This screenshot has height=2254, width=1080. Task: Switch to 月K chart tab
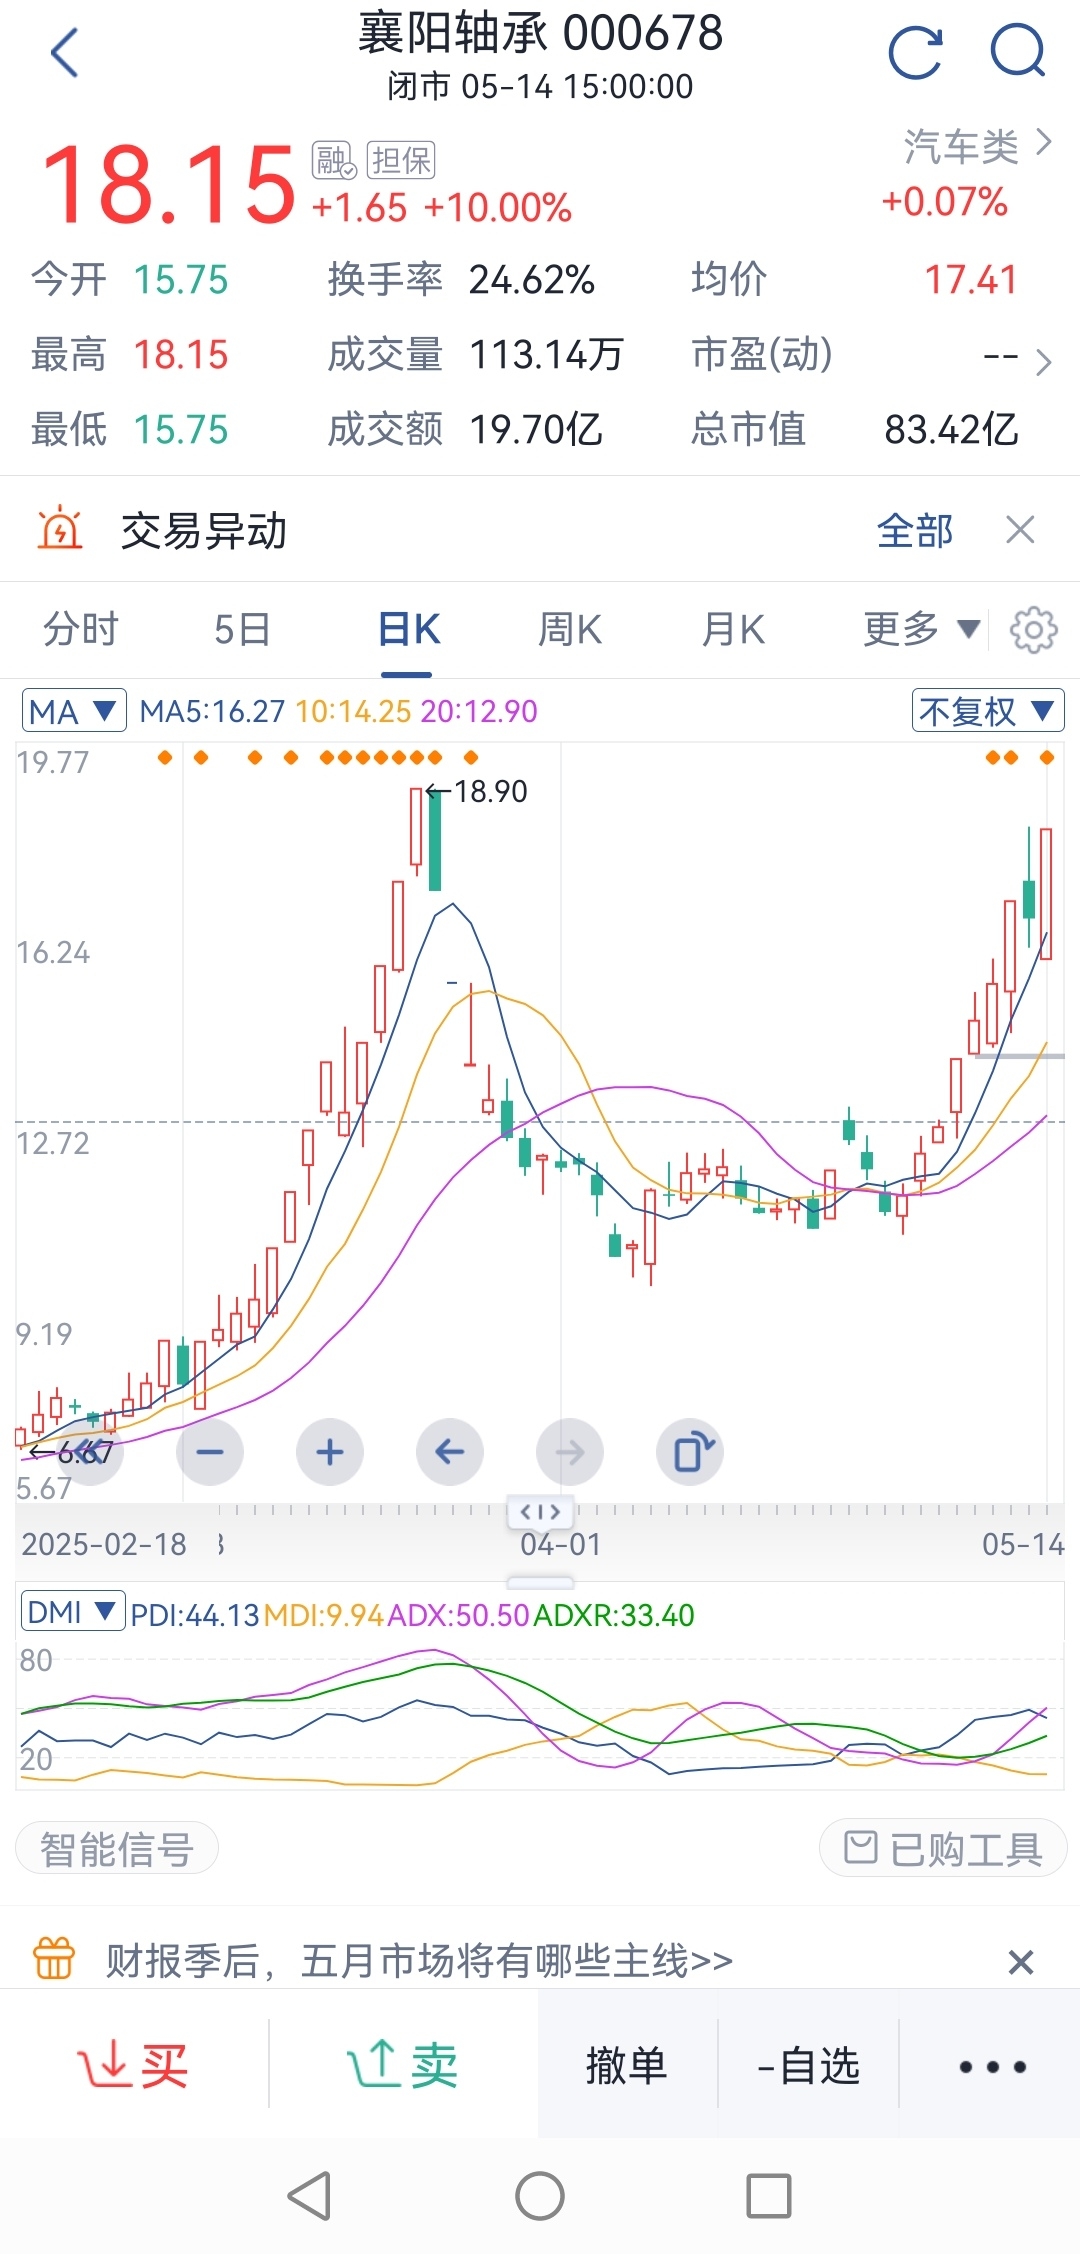click(x=733, y=629)
